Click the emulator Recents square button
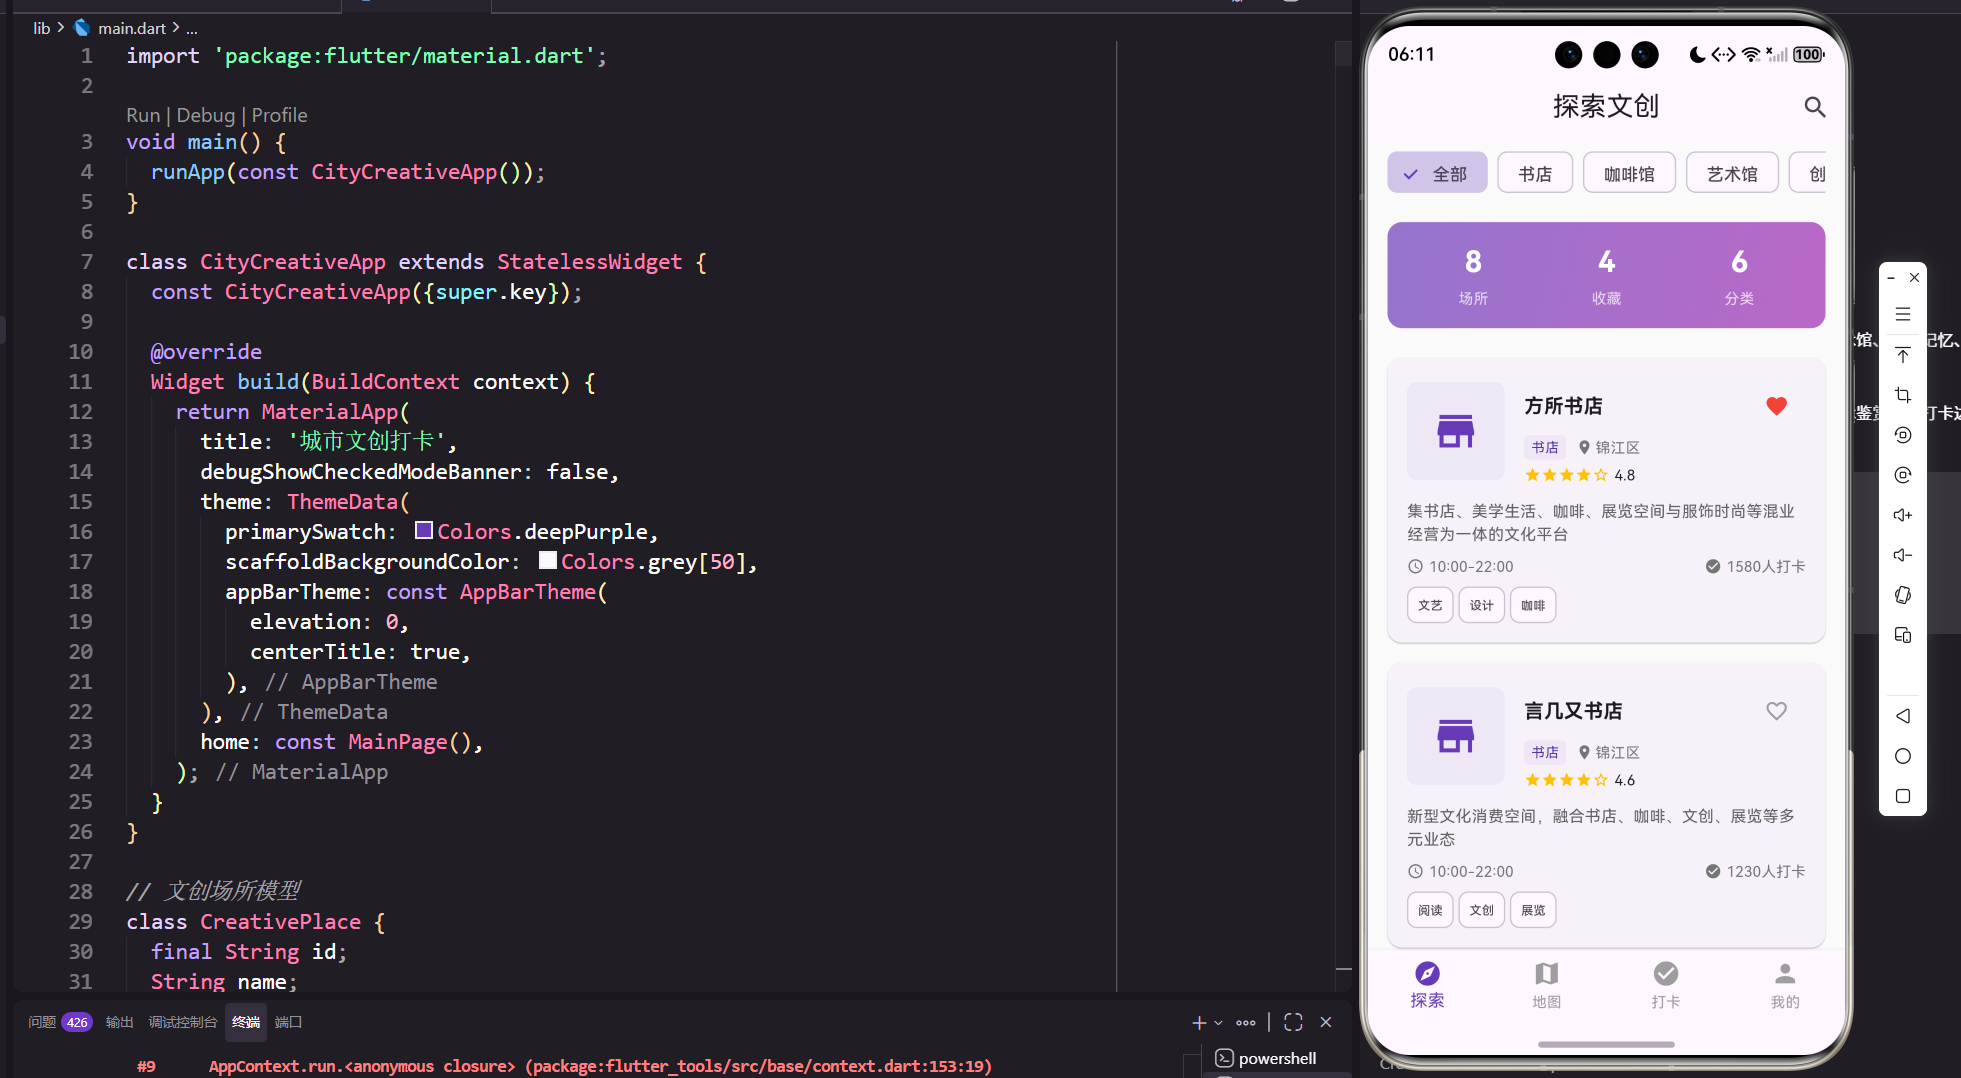The width and height of the screenshot is (1961, 1078). click(x=1903, y=796)
